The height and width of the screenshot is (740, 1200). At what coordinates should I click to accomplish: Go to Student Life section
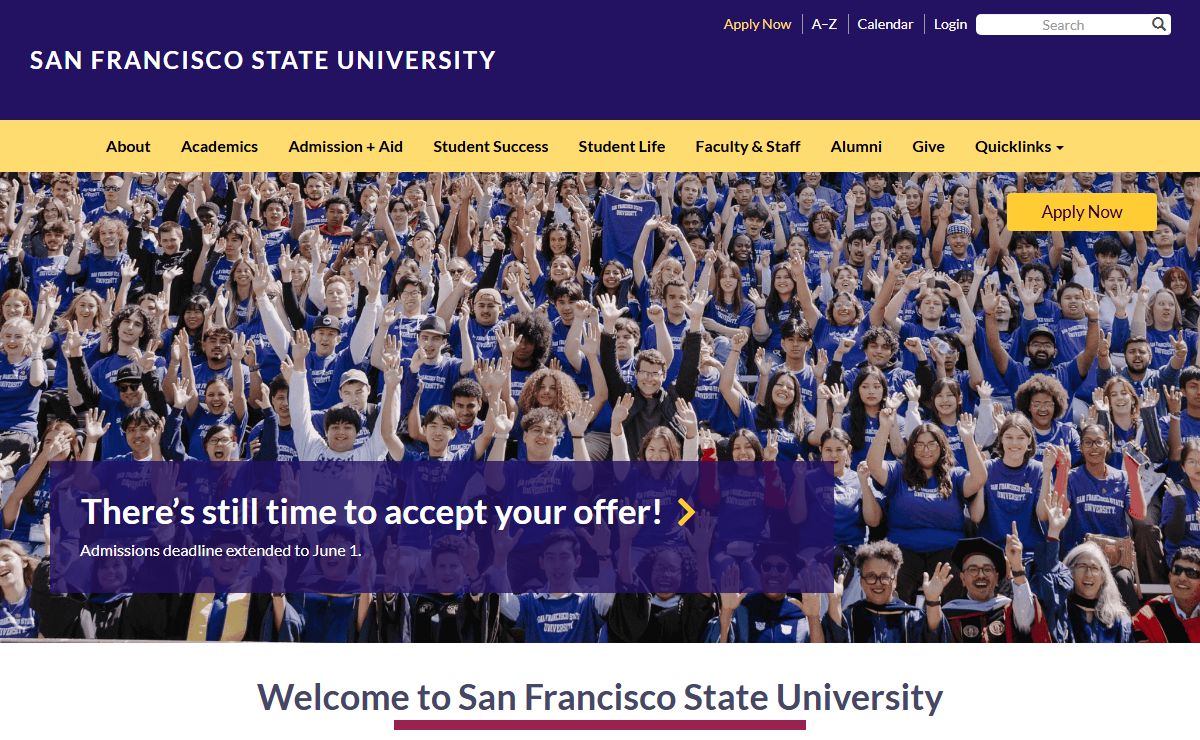621,146
